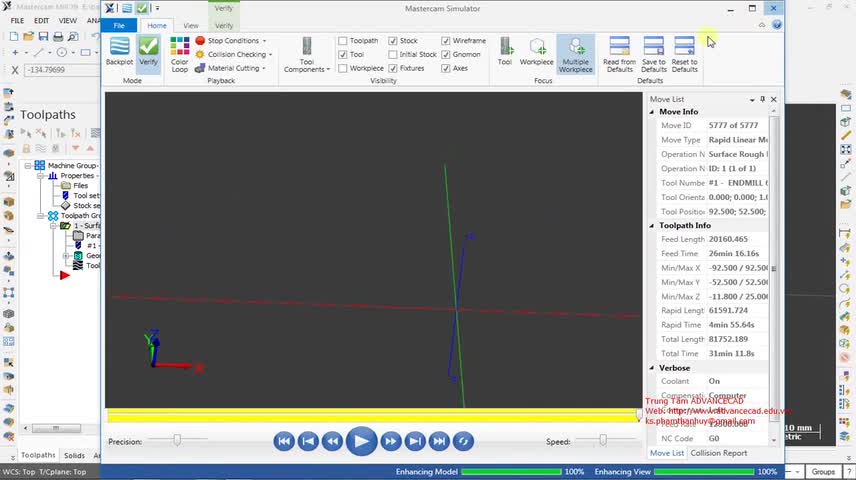
Task: Go to next operation
Action: (x=415, y=441)
